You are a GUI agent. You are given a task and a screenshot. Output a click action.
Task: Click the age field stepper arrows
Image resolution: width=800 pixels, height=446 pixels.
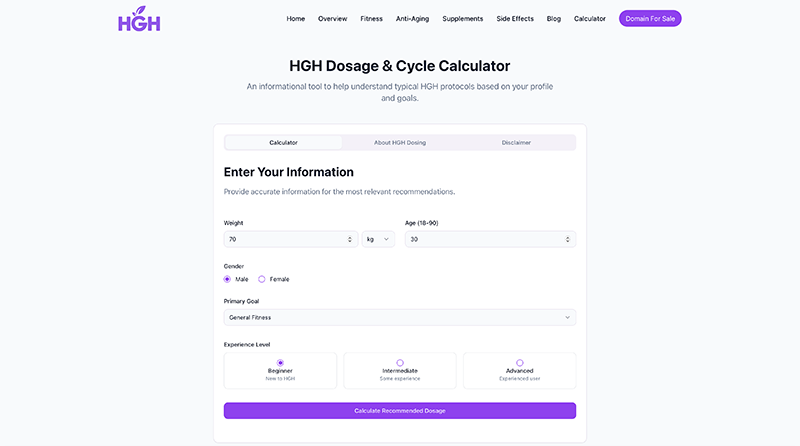pyautogui.click(x=568, y=239)
